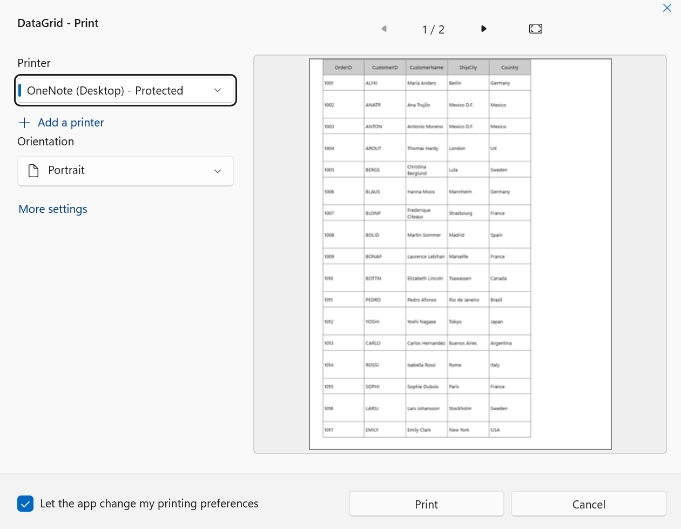Click the Lars Johansson cell
681x529 pixels.
click(426, 408)
